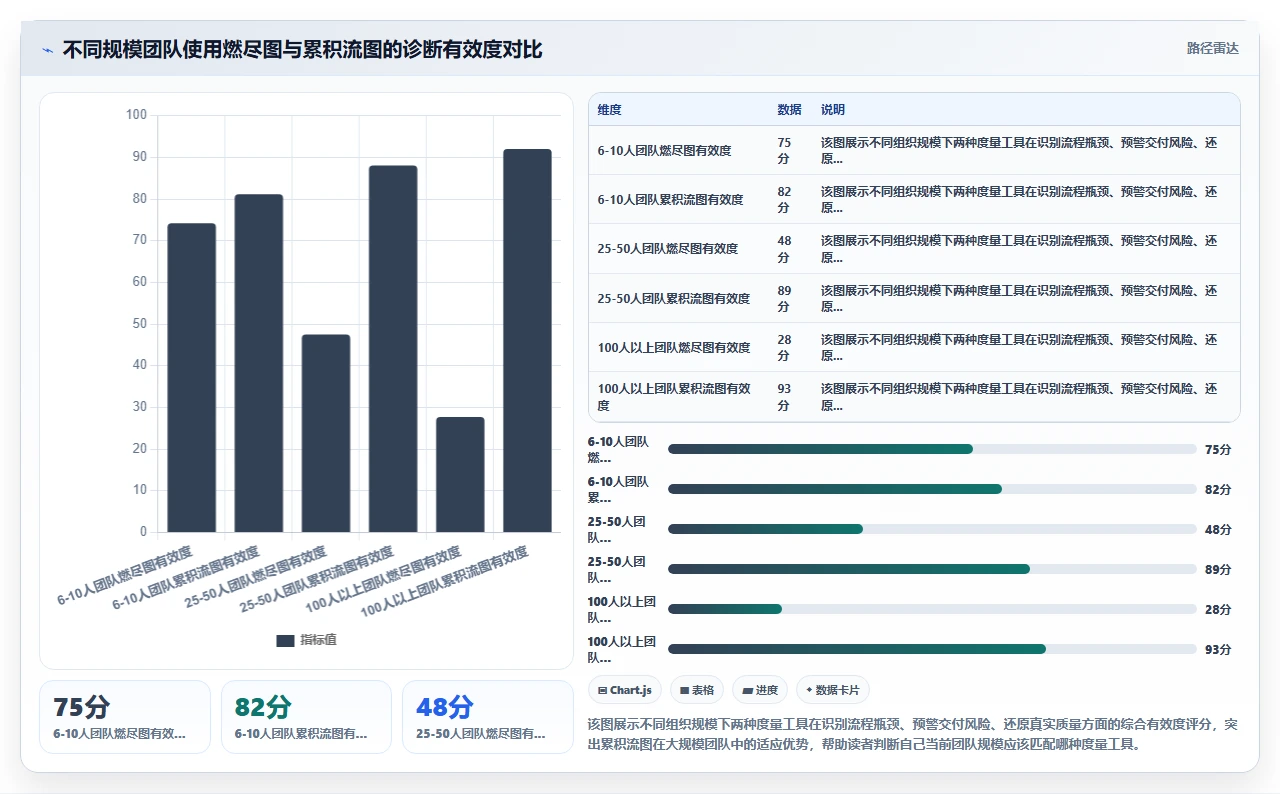Click the 6-10人团队燃尽图有效度 bar in the chart
The width and height of the screenshot is (1280, 794).
tap(191, 378)
